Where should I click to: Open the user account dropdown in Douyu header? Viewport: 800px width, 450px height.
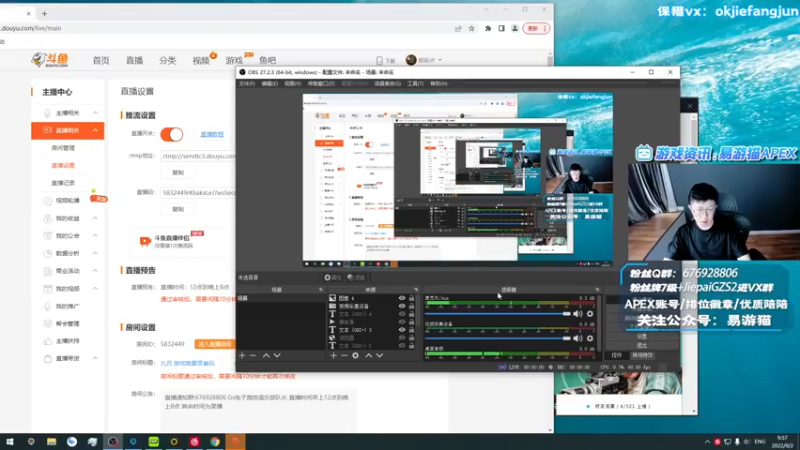coord(424,60)
